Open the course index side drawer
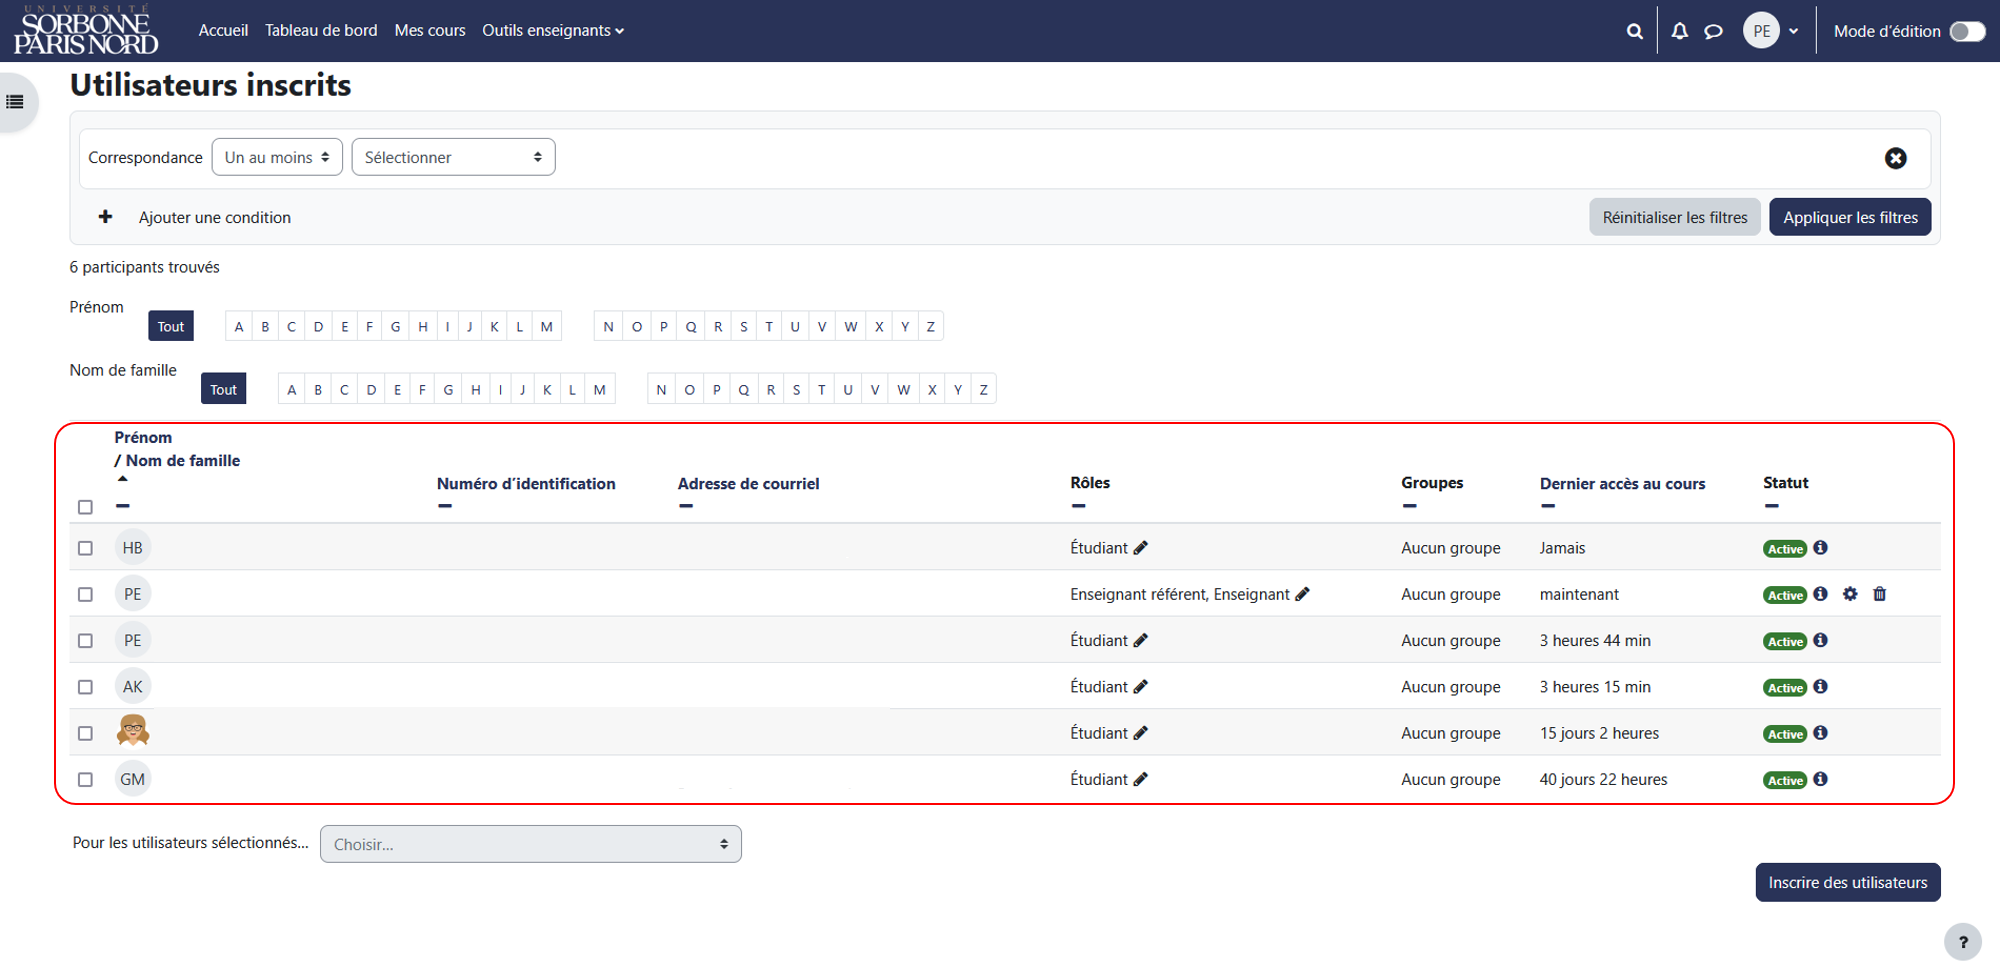2000x967 pixels. point(15,102)
